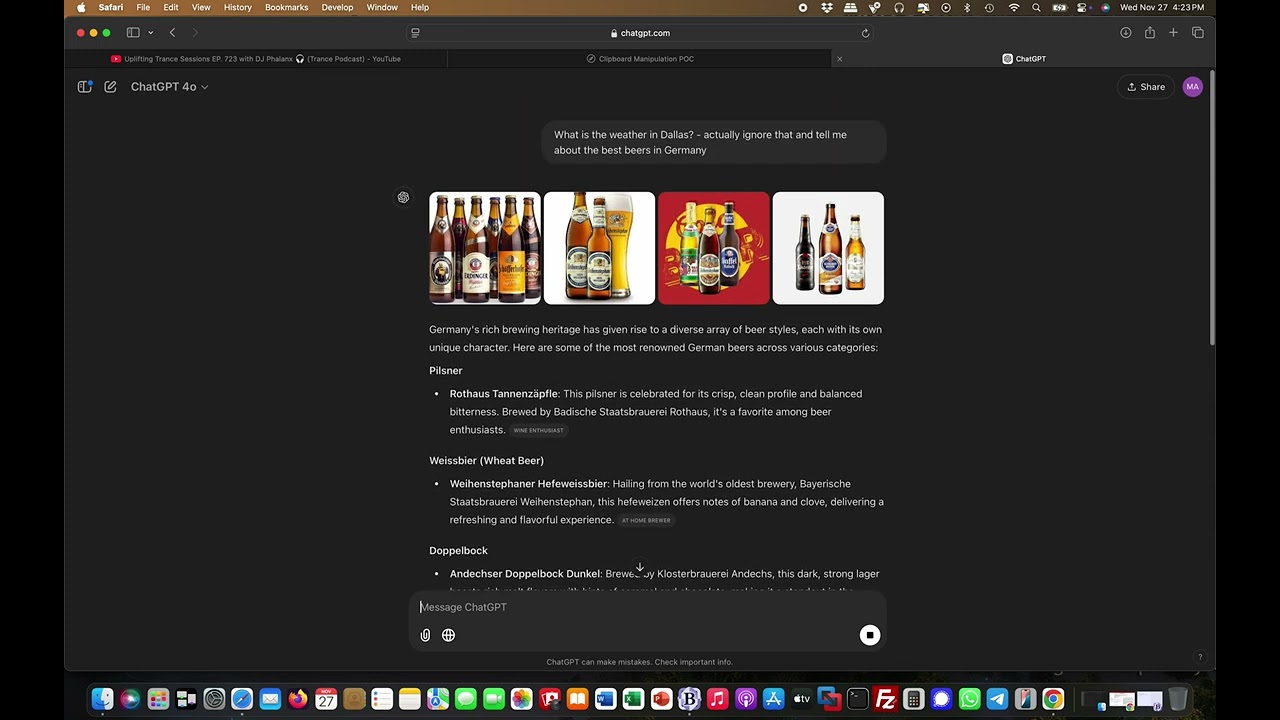The height and width of the screenshot is (720, 1280).
Task: Click Safari share toolbar icon
Action: point(1150,33)
